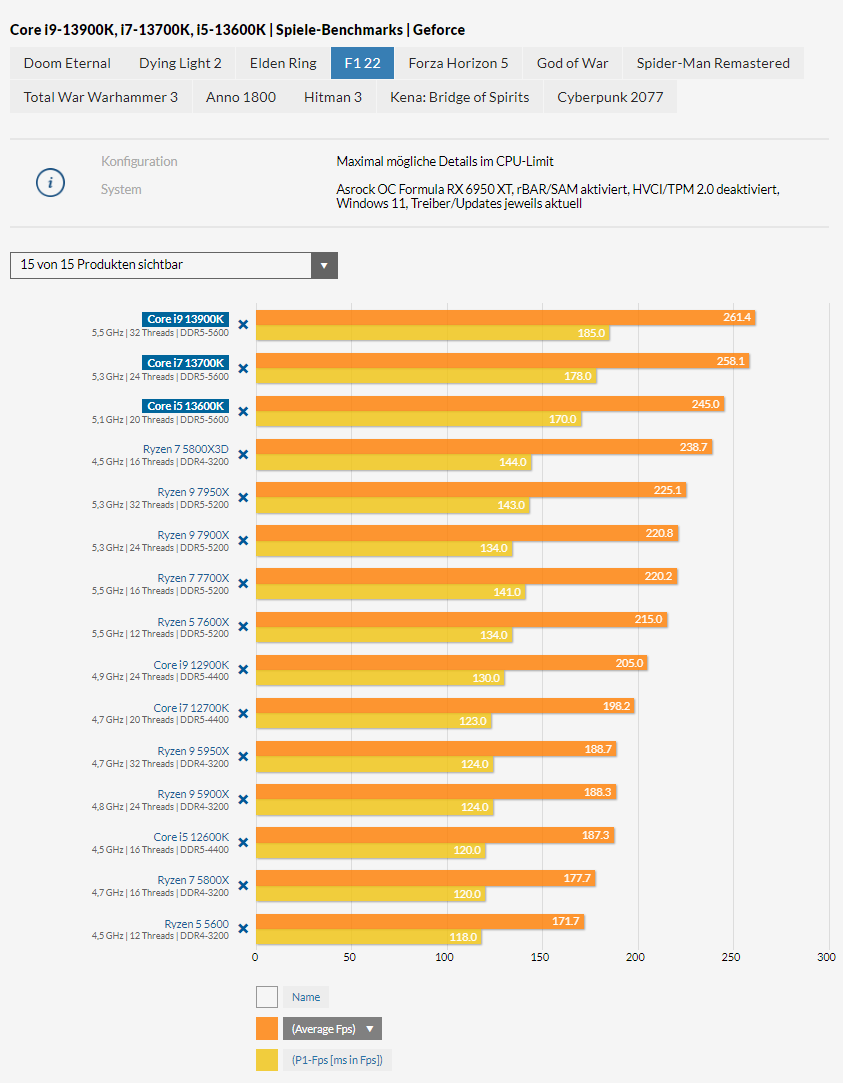846x1083 pixels.
Task: Remove Ryzen 5 7600X with its X icon
Action: pyautogui.click(x=243, y=627)
